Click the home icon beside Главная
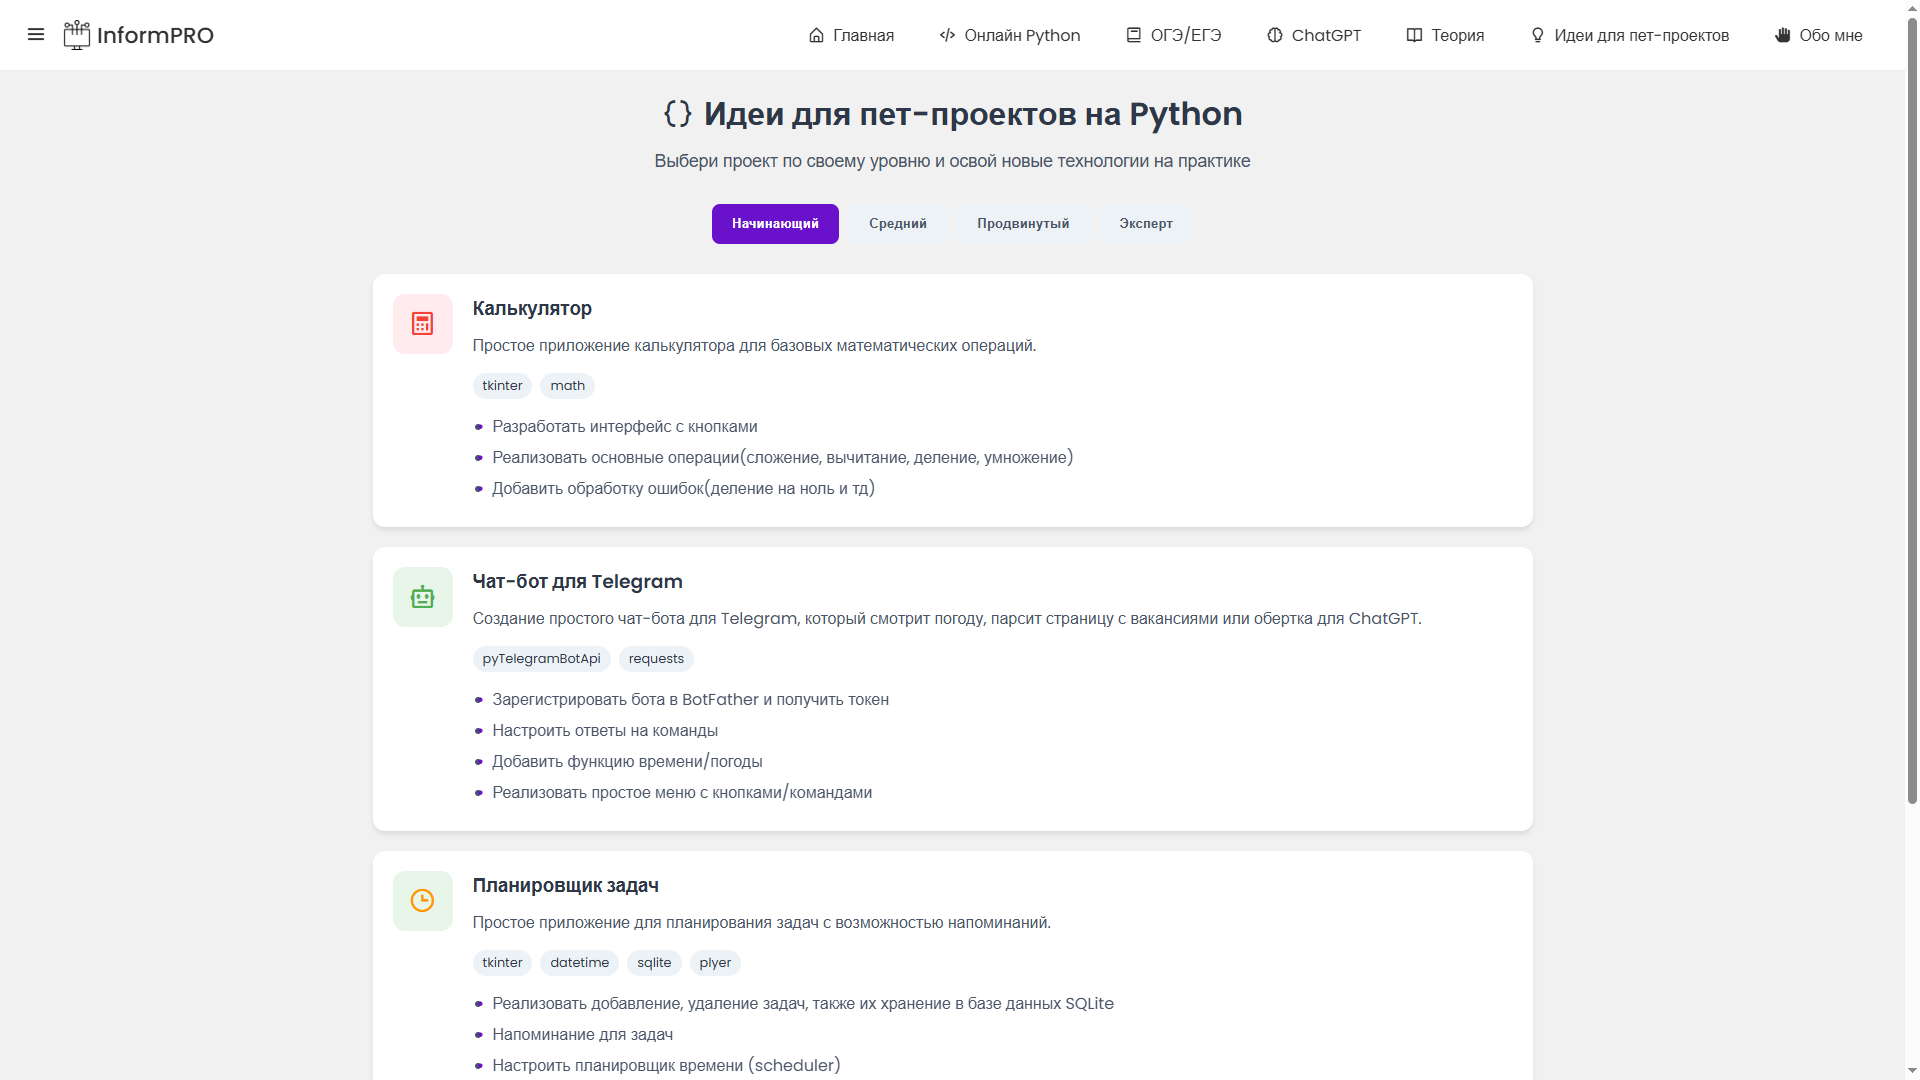 816,35
